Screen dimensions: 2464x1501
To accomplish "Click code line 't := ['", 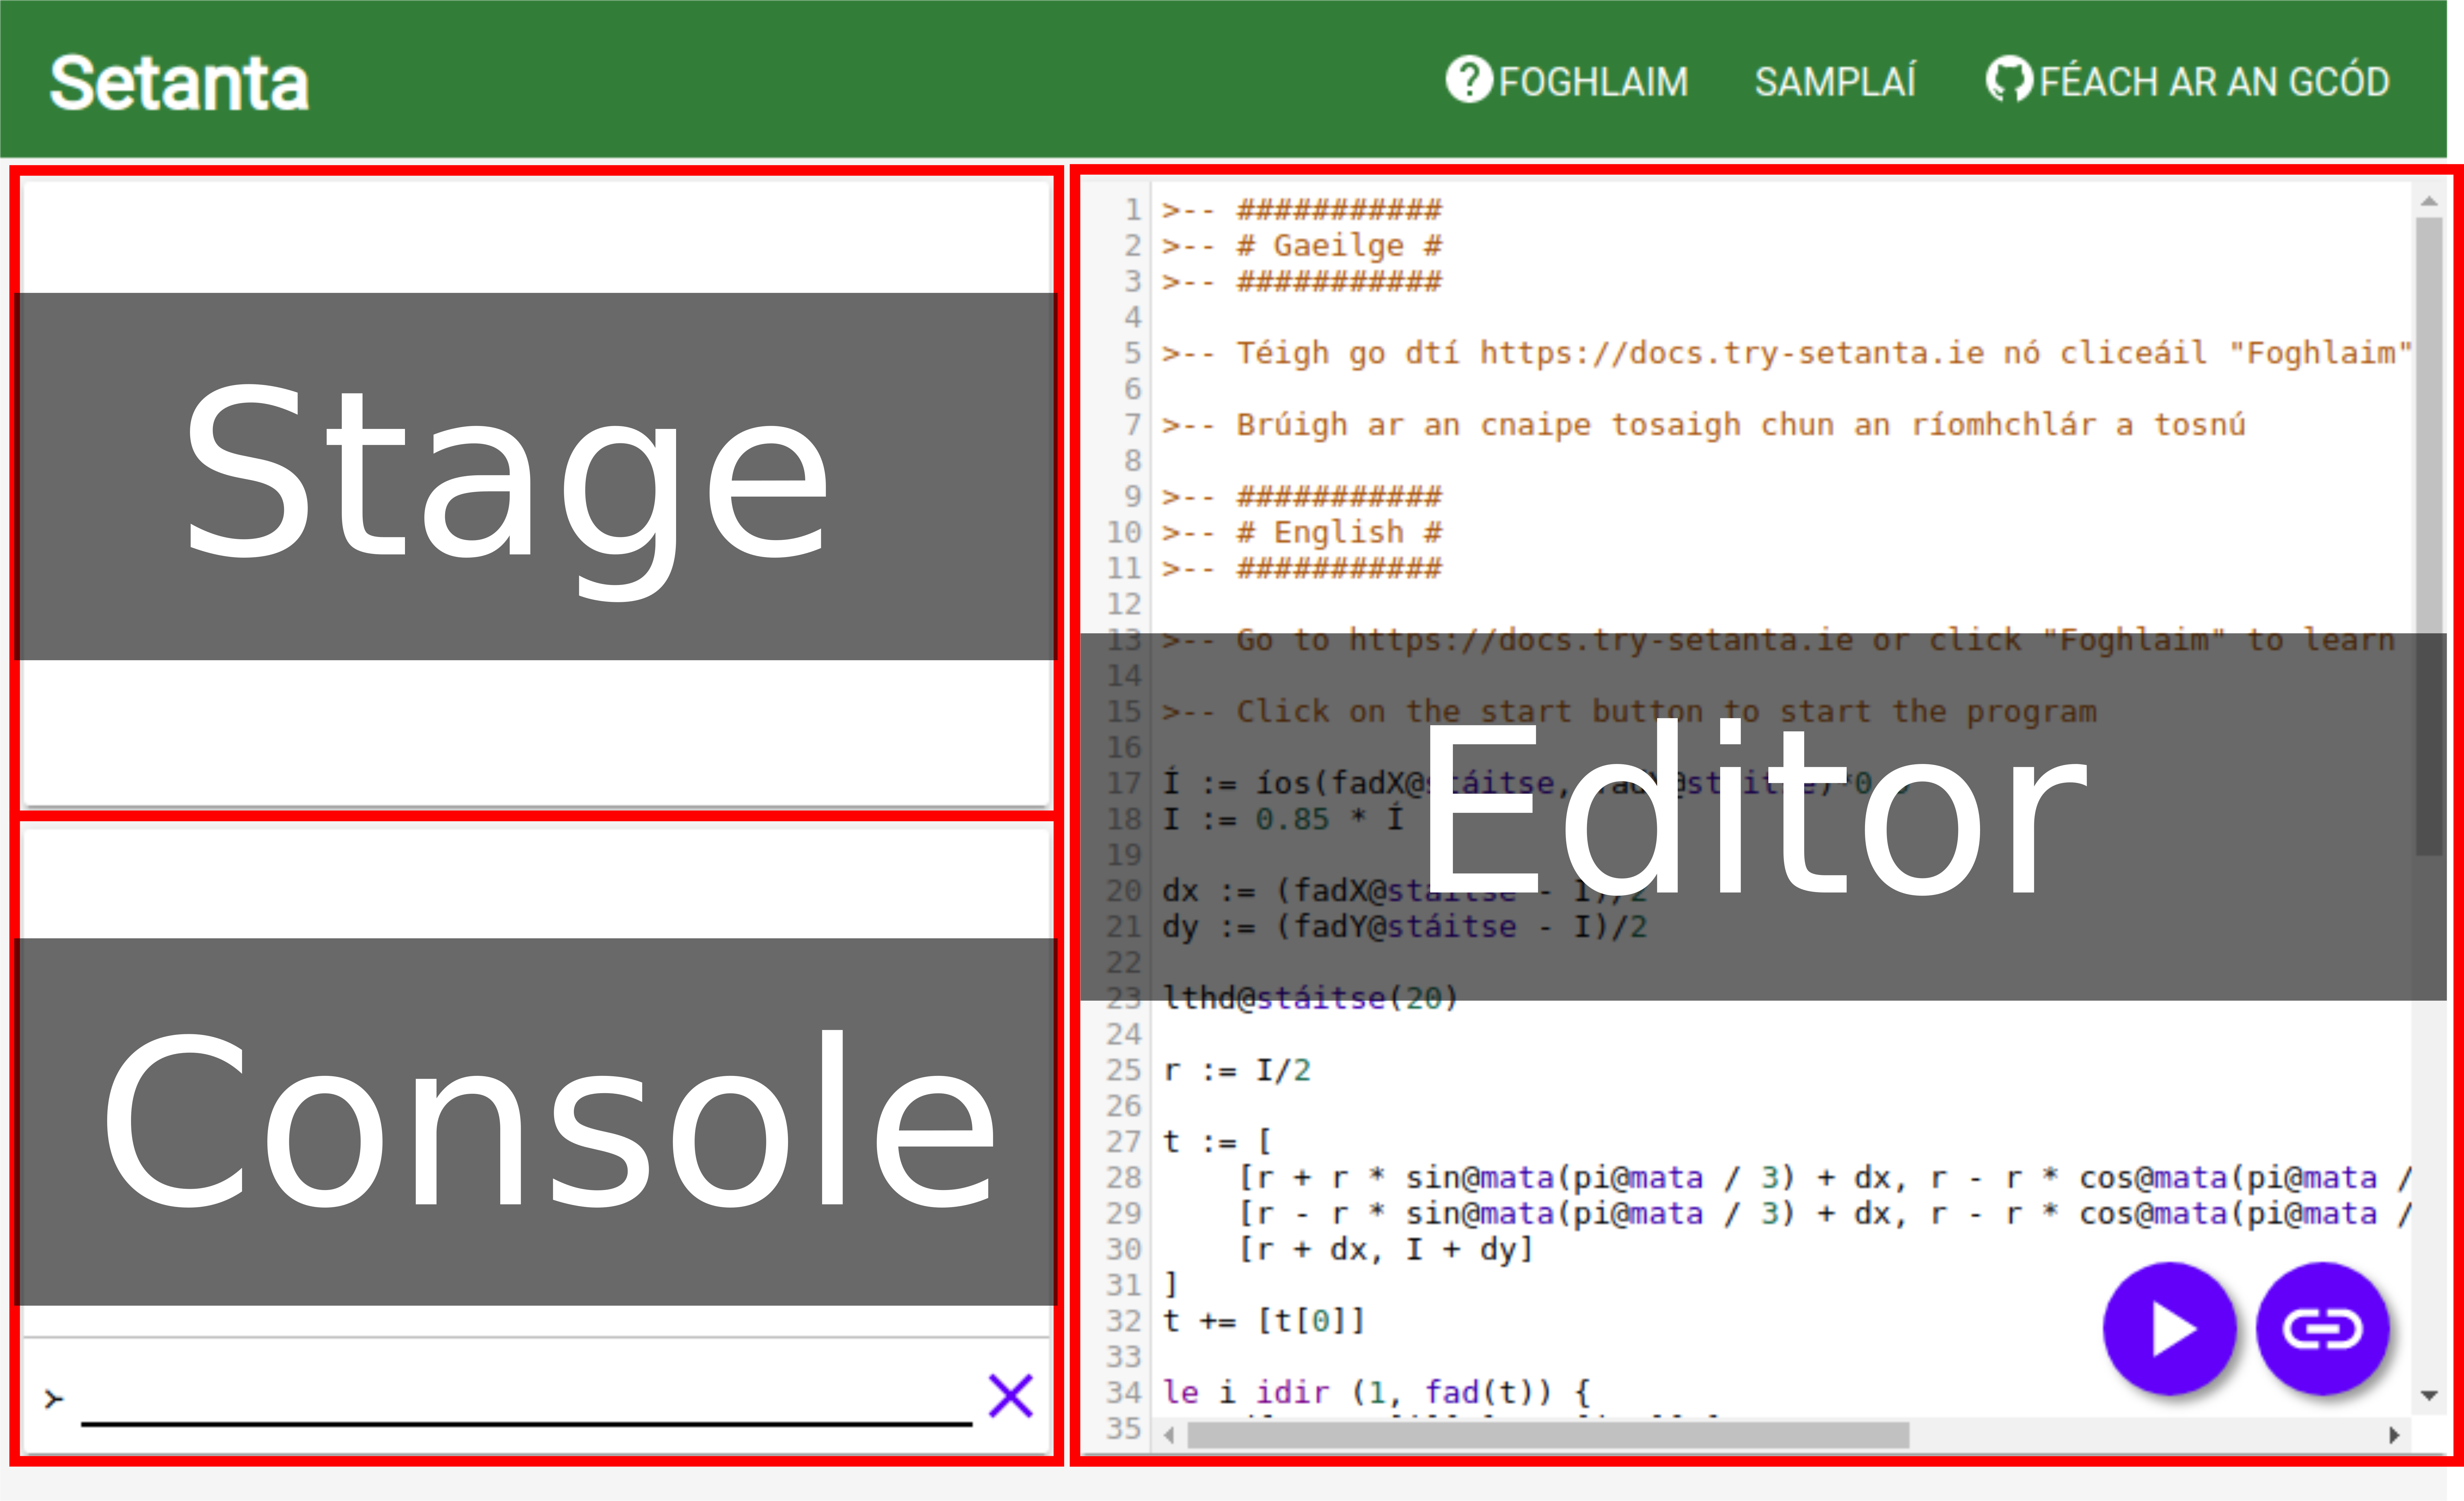I will (1217, 1142).
